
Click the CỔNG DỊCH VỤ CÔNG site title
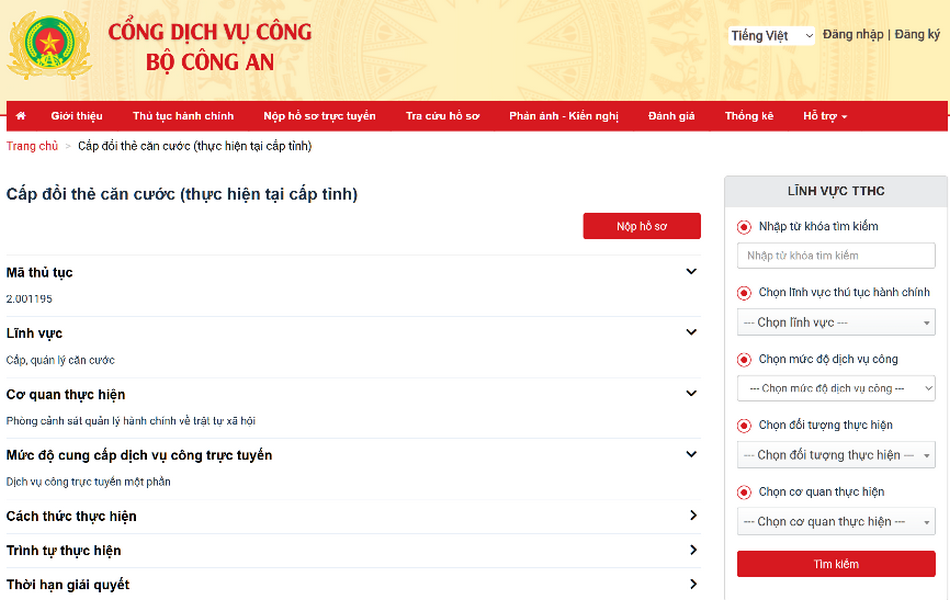210,32
